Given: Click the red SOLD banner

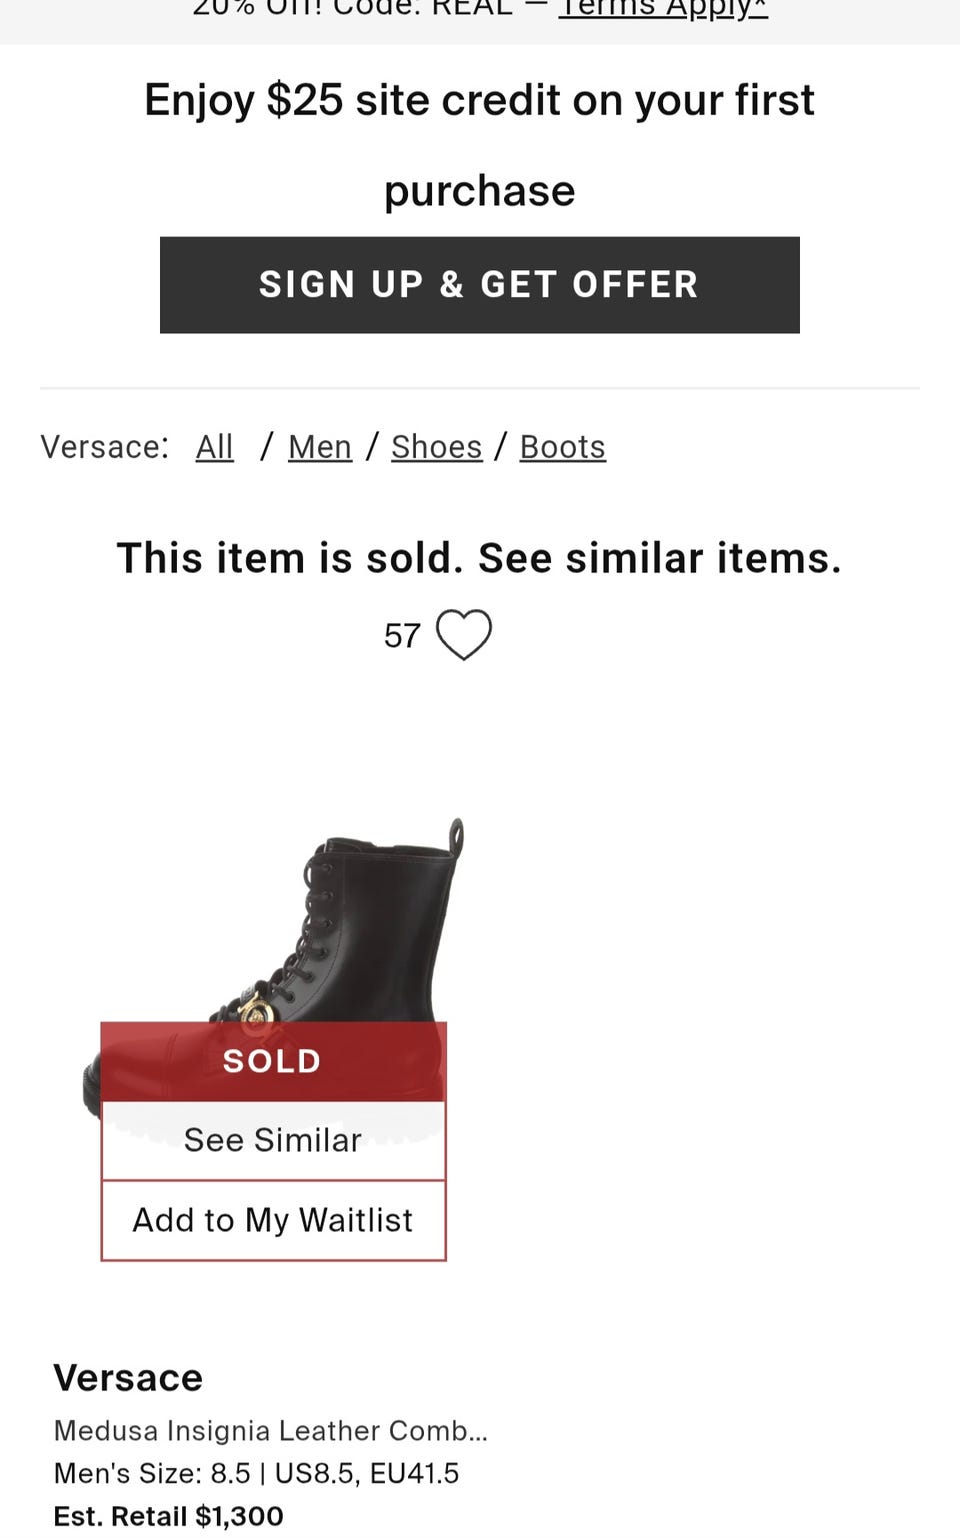Looking at the screenshot, I should point(273,1061).
